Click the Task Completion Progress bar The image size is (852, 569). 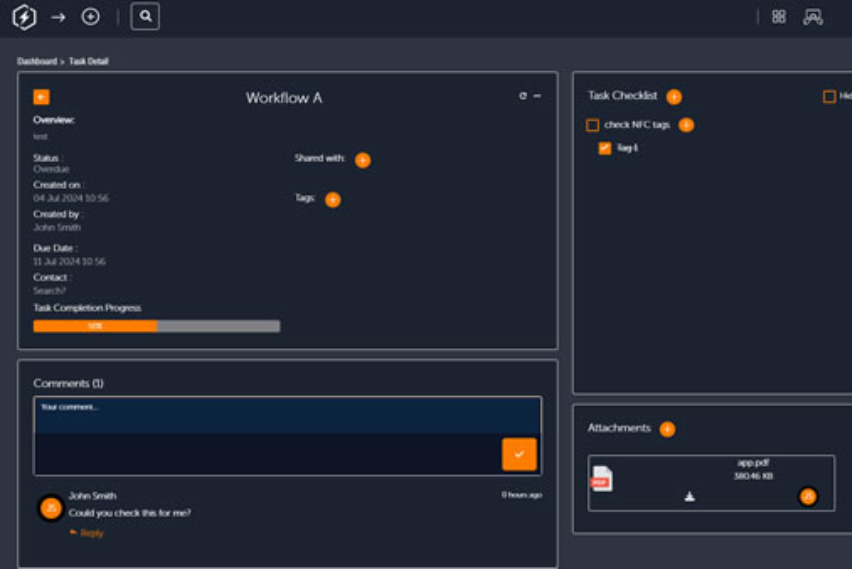(156, 326)
